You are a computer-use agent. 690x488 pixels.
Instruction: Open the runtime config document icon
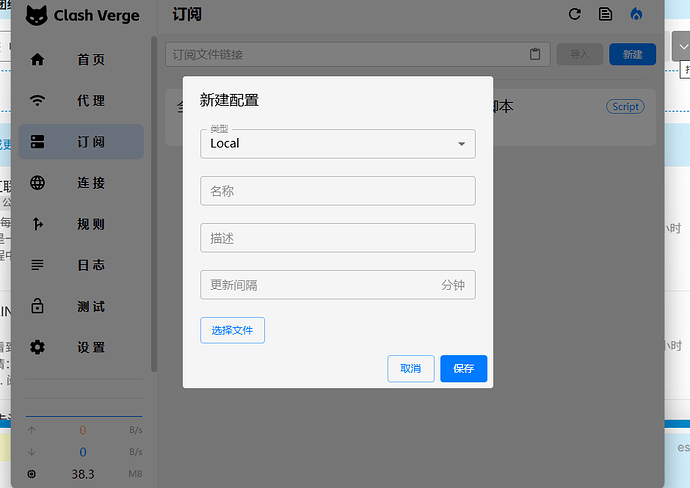(x=606, y=14)
